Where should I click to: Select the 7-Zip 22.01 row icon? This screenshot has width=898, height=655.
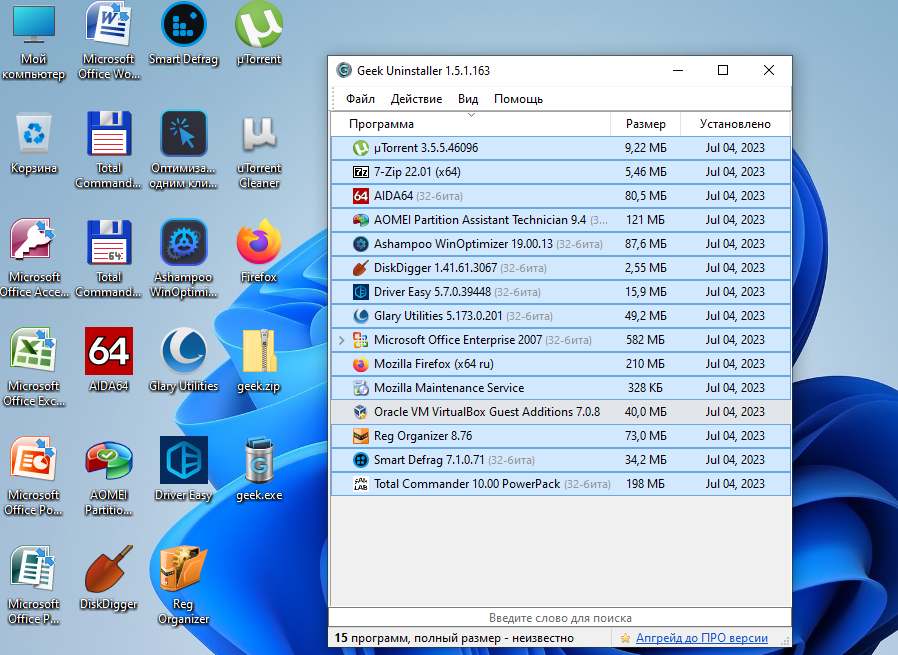pos(361,172)
